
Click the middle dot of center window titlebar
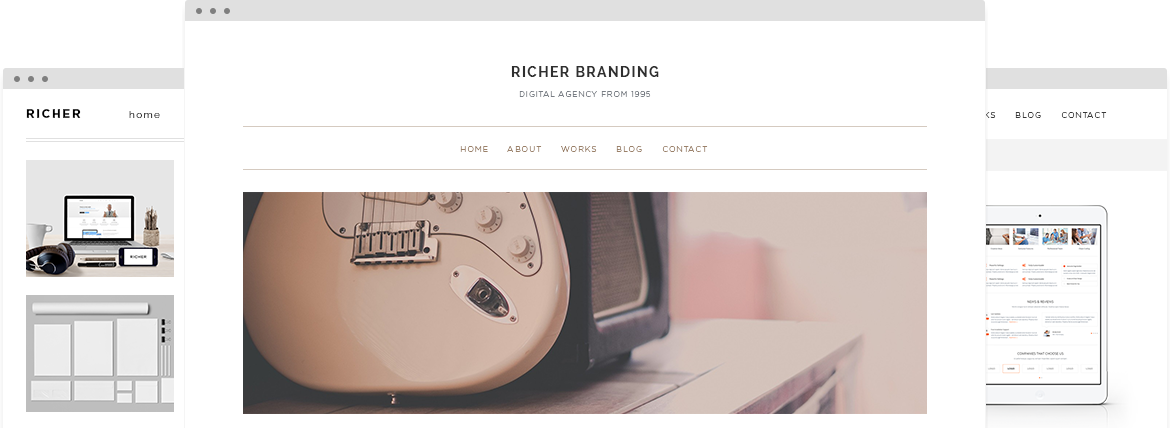[x=213, y=11]
